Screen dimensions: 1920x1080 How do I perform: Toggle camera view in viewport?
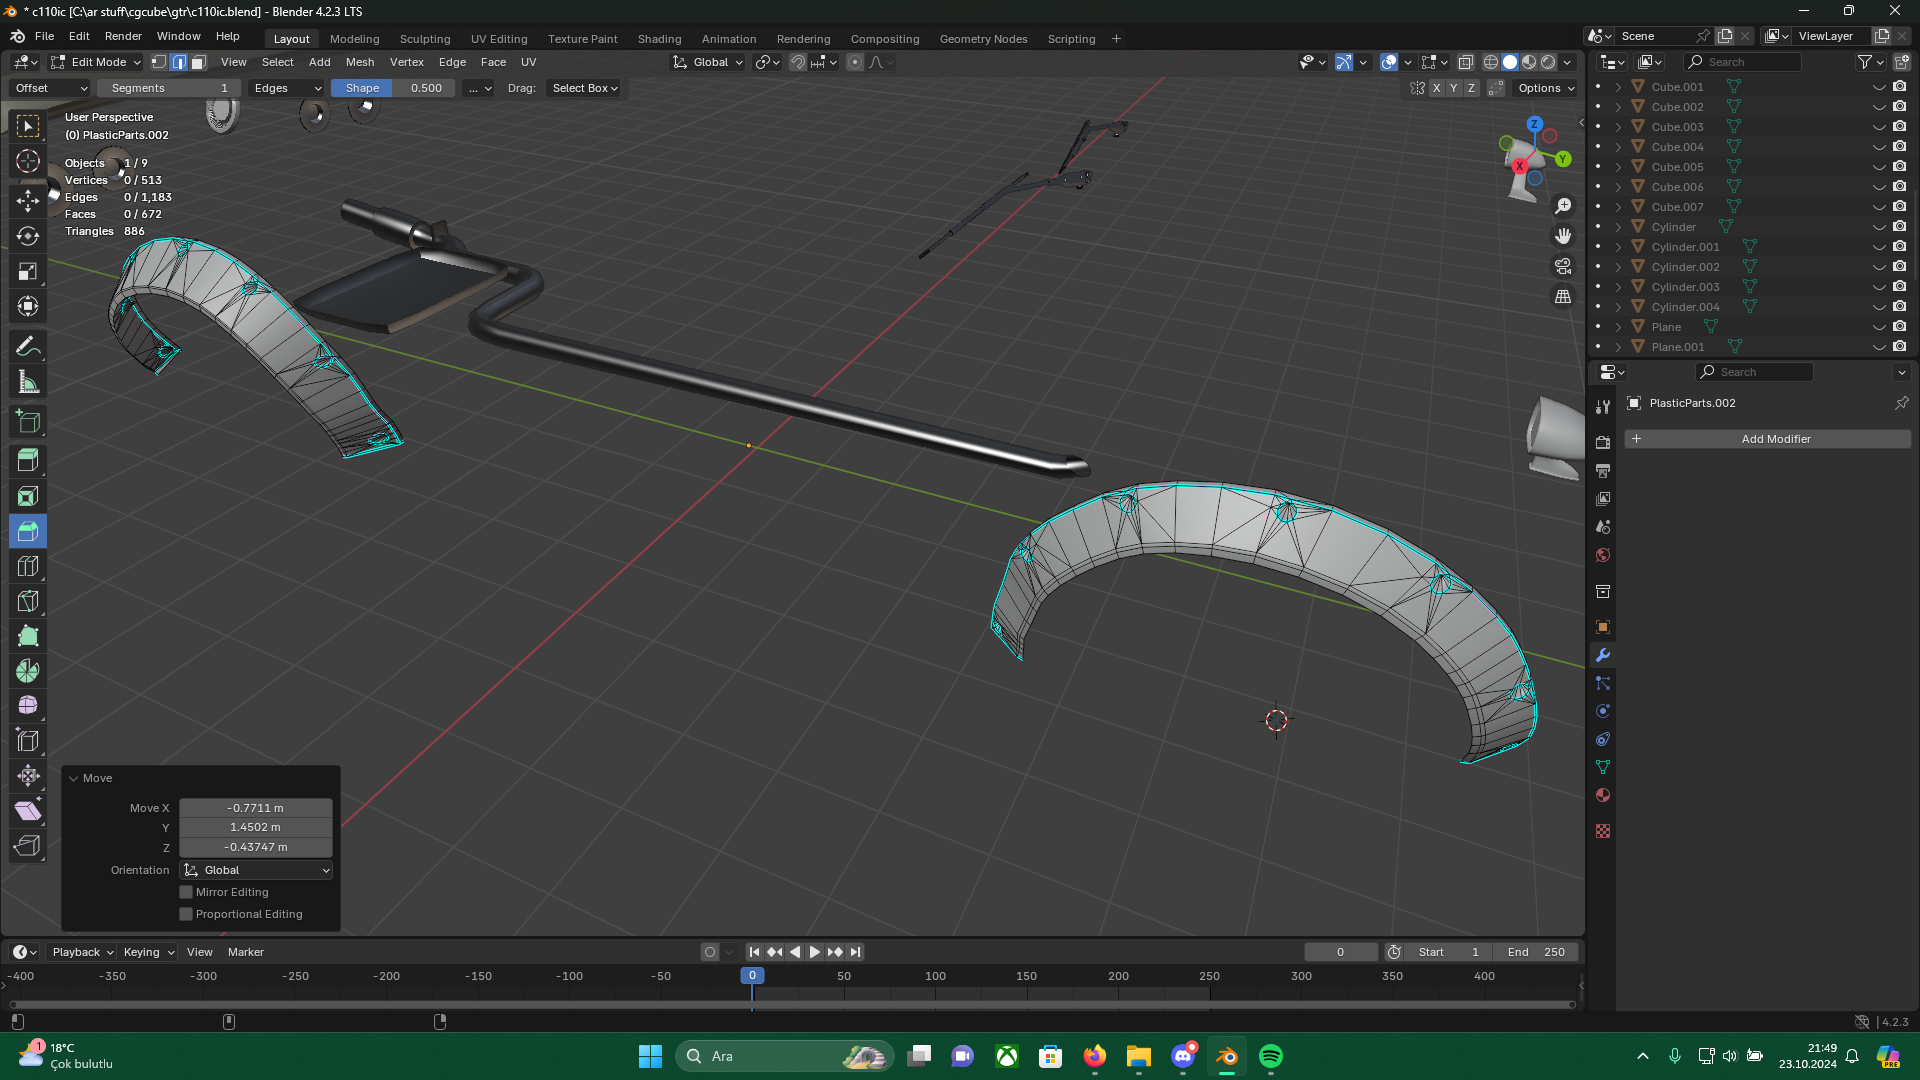(1563, 266)
